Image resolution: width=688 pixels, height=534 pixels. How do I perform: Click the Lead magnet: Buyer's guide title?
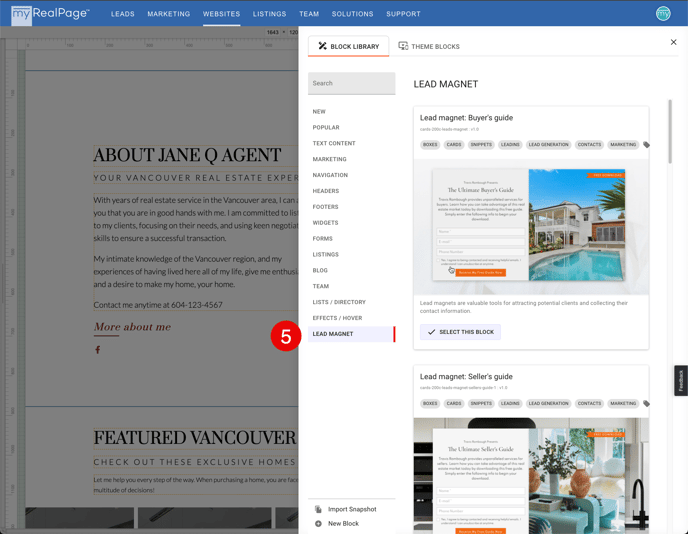[466, 118]
